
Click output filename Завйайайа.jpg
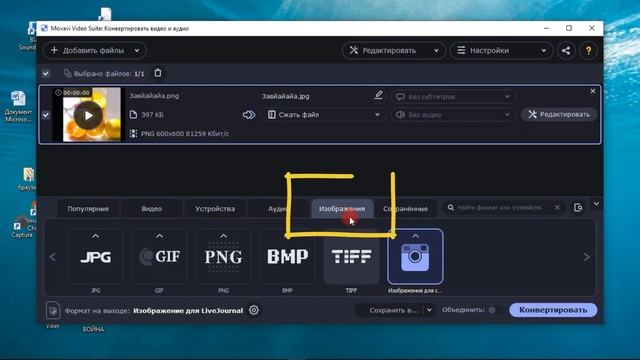click(286, 96)
